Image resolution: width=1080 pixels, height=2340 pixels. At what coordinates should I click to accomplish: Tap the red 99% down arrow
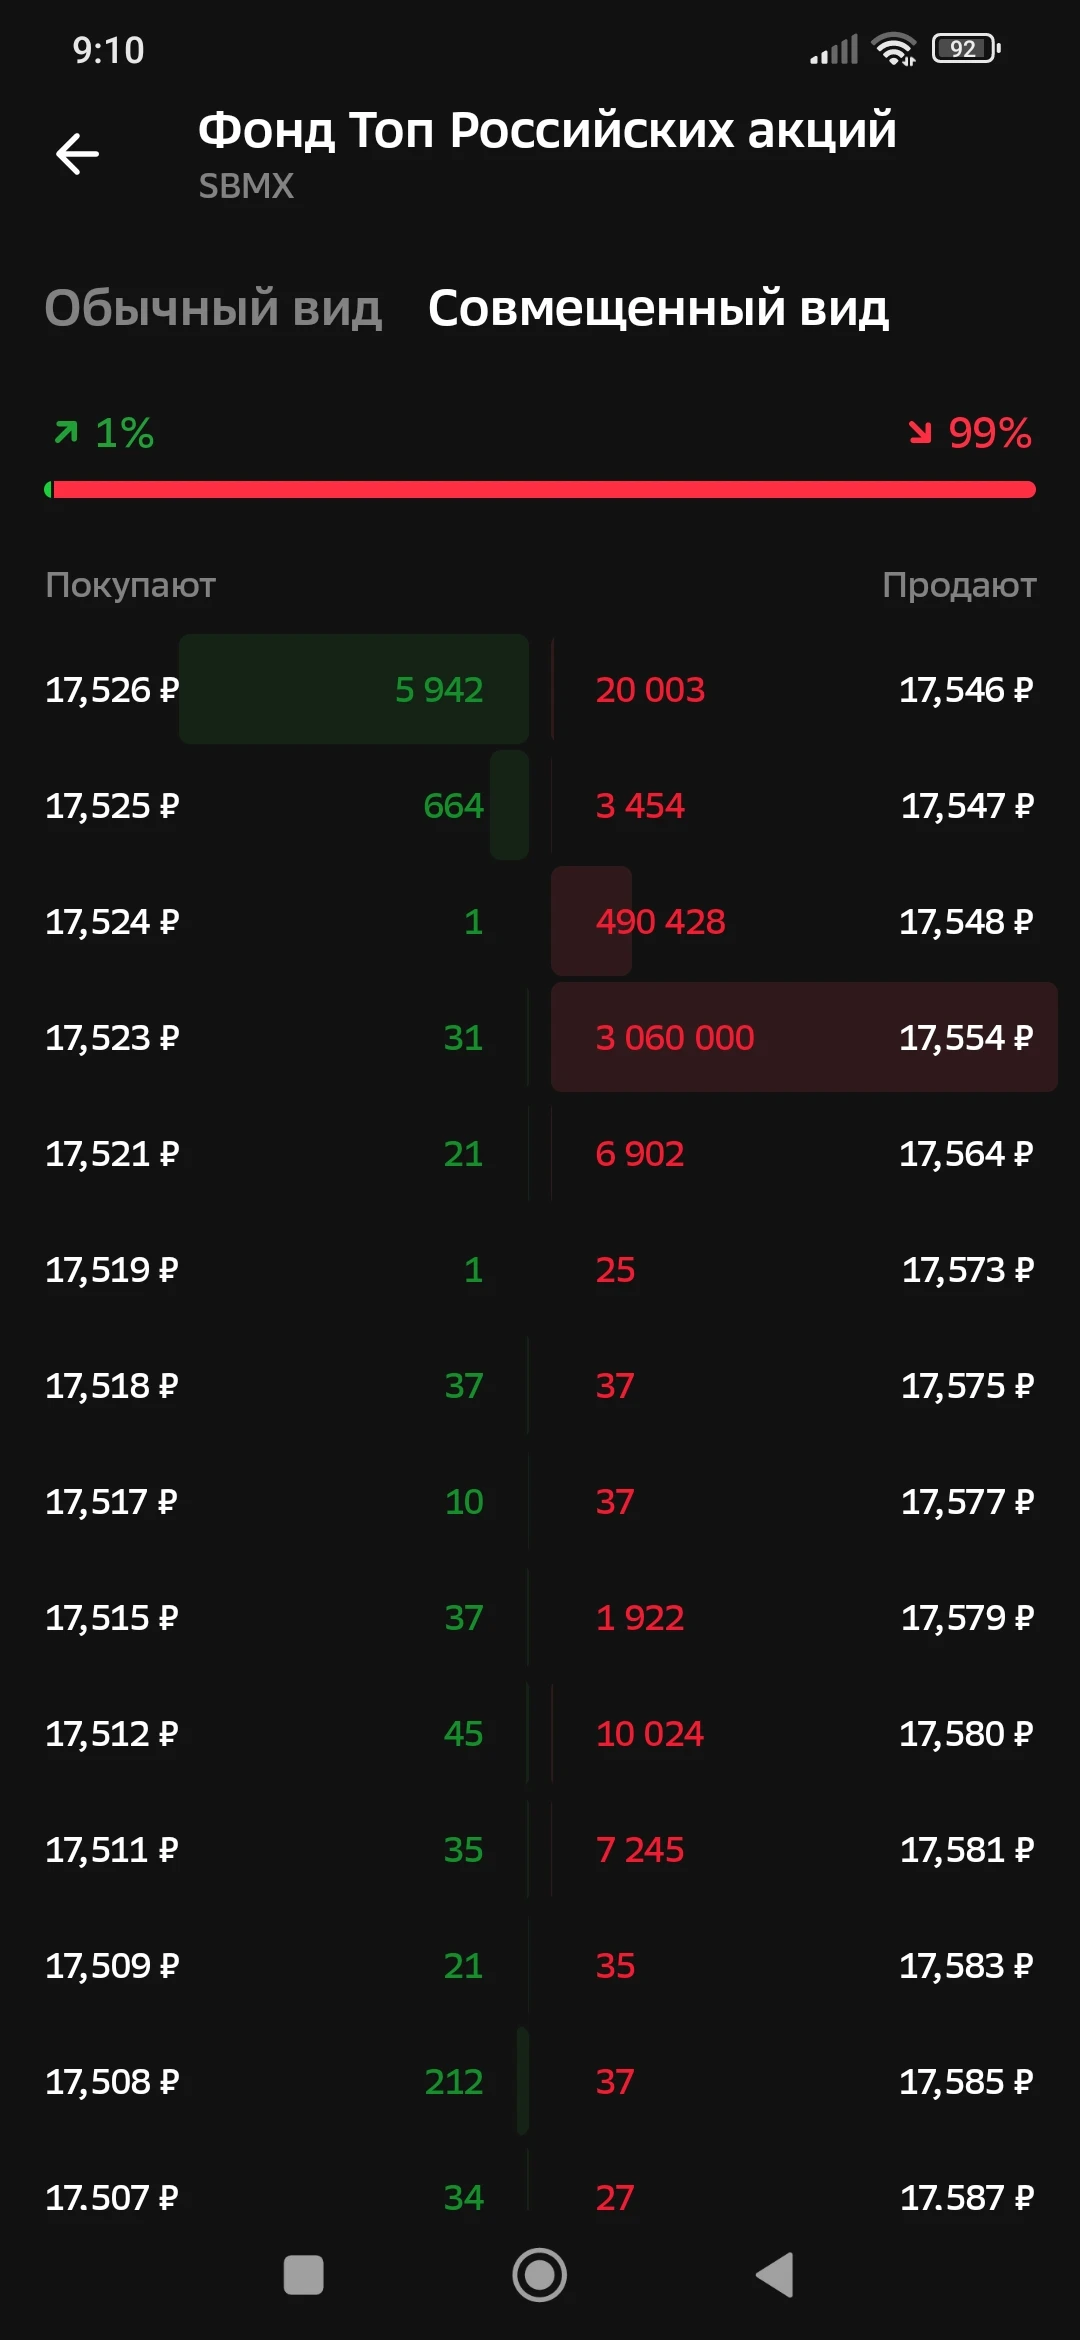(x=920, y=432)
